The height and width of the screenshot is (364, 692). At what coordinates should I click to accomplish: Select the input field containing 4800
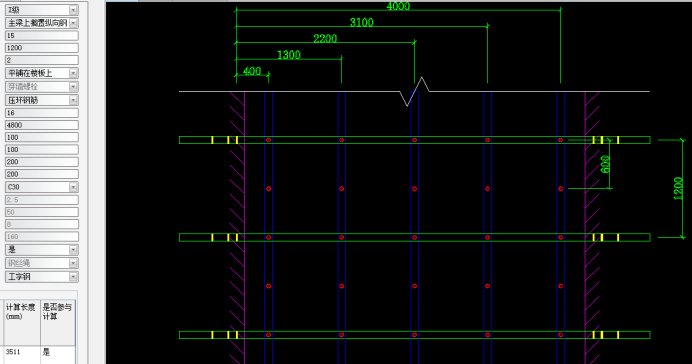(42, 125)
